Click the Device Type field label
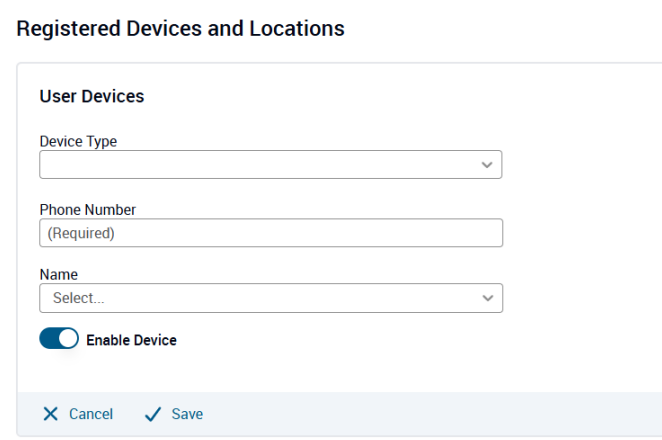The height and width of the screenshot is (440, 662). (x=78, y=141)
